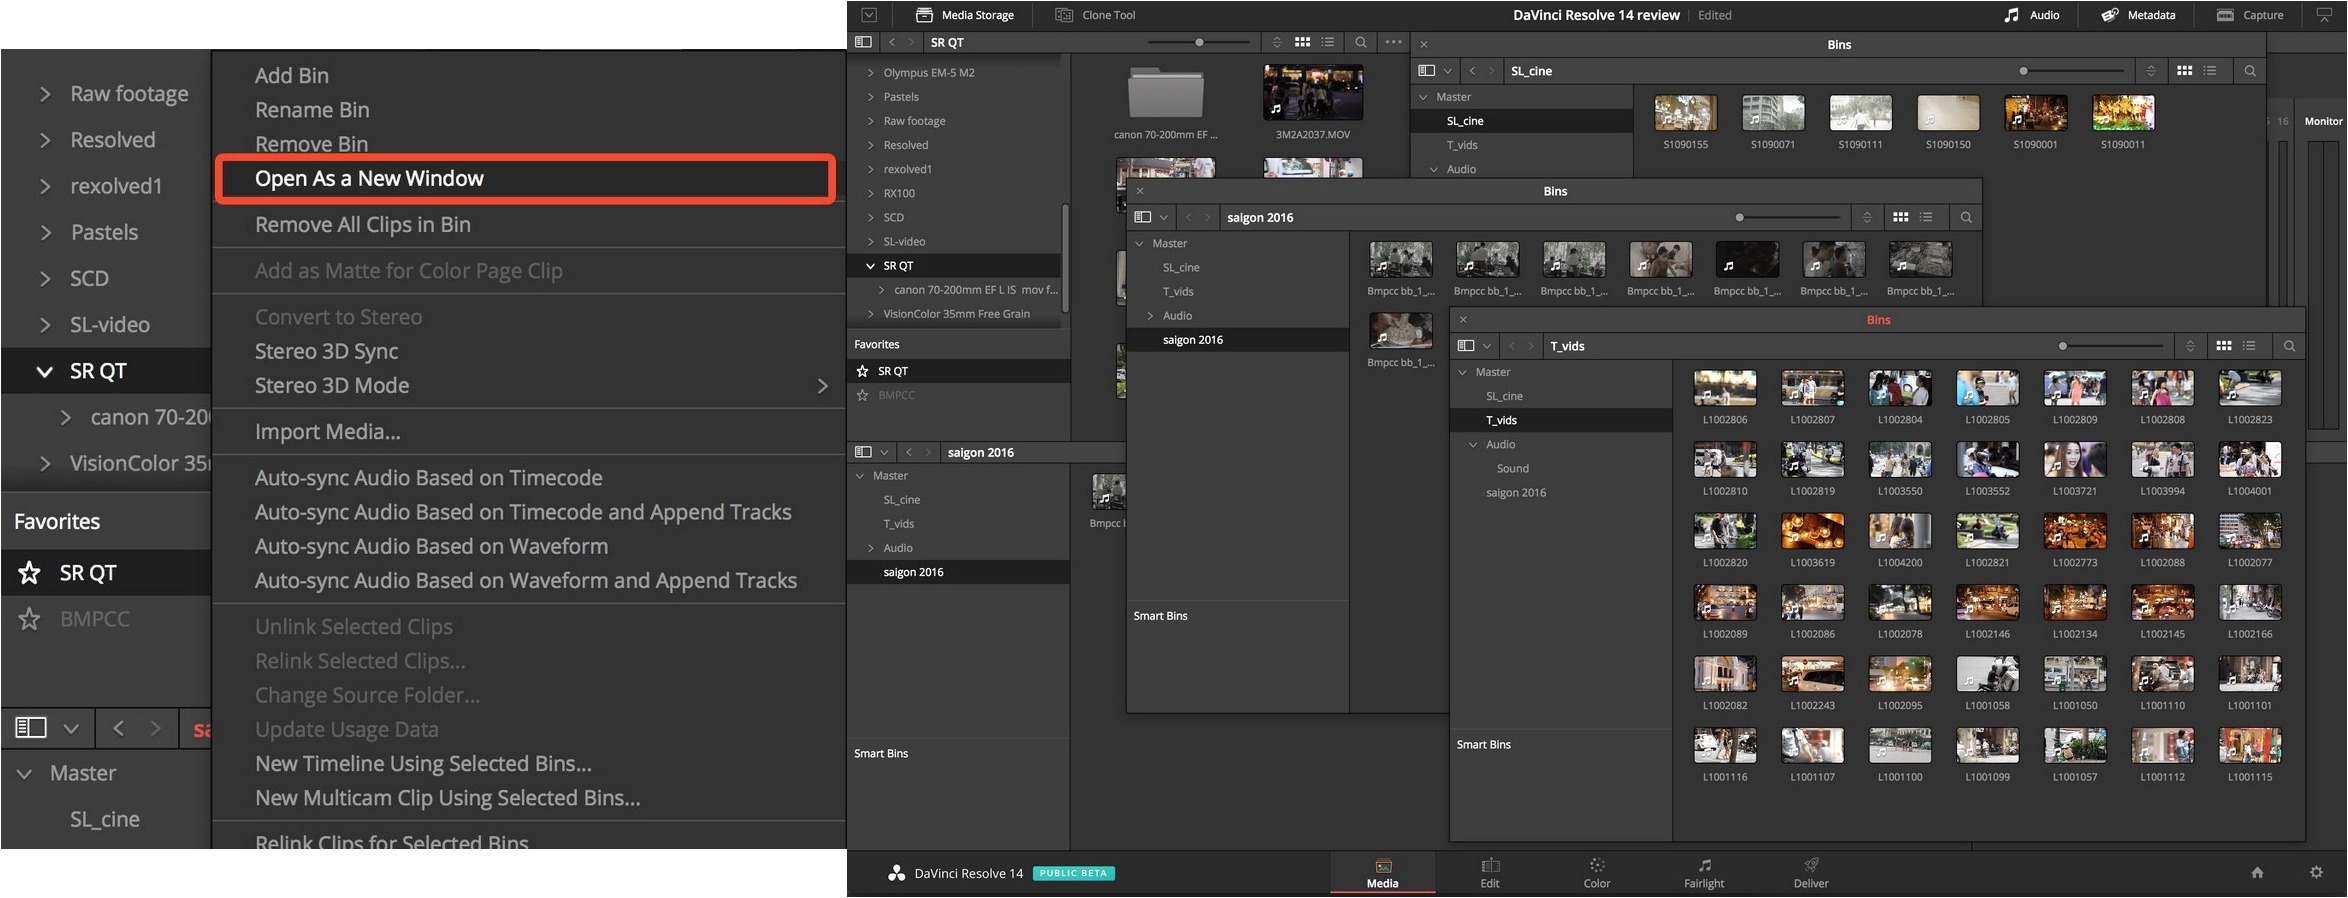Image resolution: width=2348 pixels, height=898 pixels.
Task: Switch to the Color page
Action: coord(1597,873)
